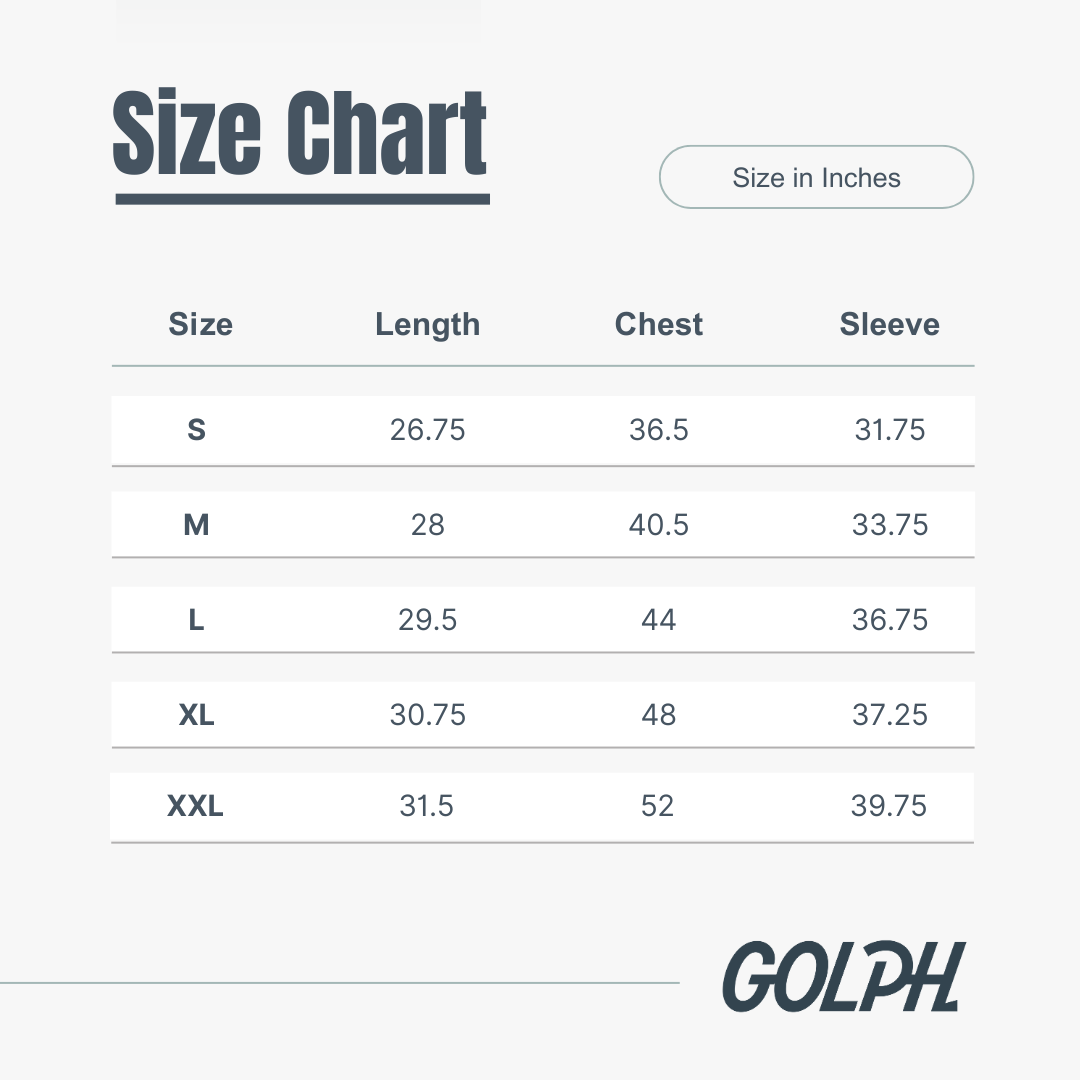Screen dimensions: 1080x1080
Task: Select the M size row label
Action: 196,525
